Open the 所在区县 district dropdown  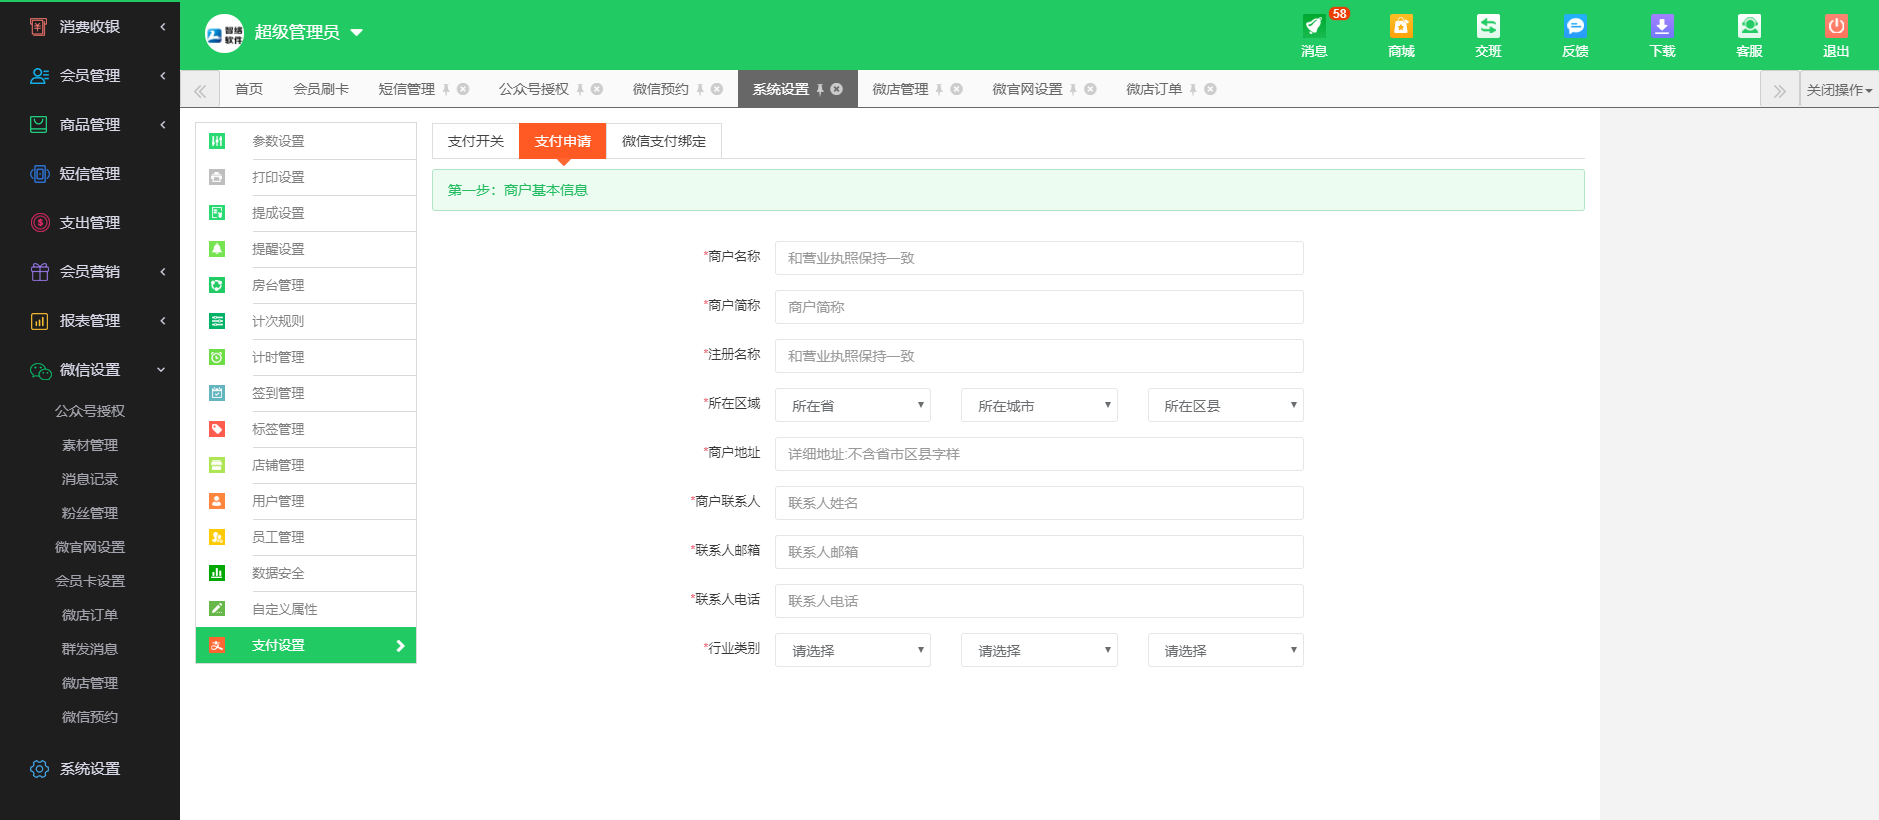click(1225, 405)
